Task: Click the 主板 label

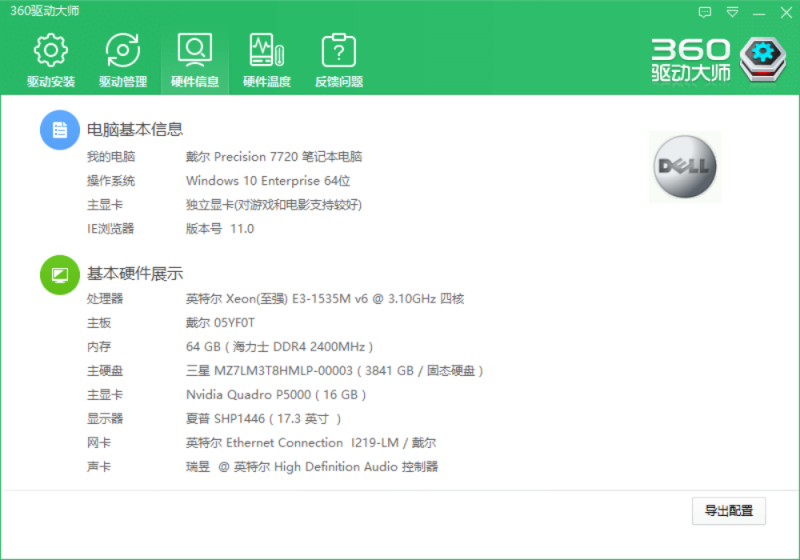Action: 99,322
